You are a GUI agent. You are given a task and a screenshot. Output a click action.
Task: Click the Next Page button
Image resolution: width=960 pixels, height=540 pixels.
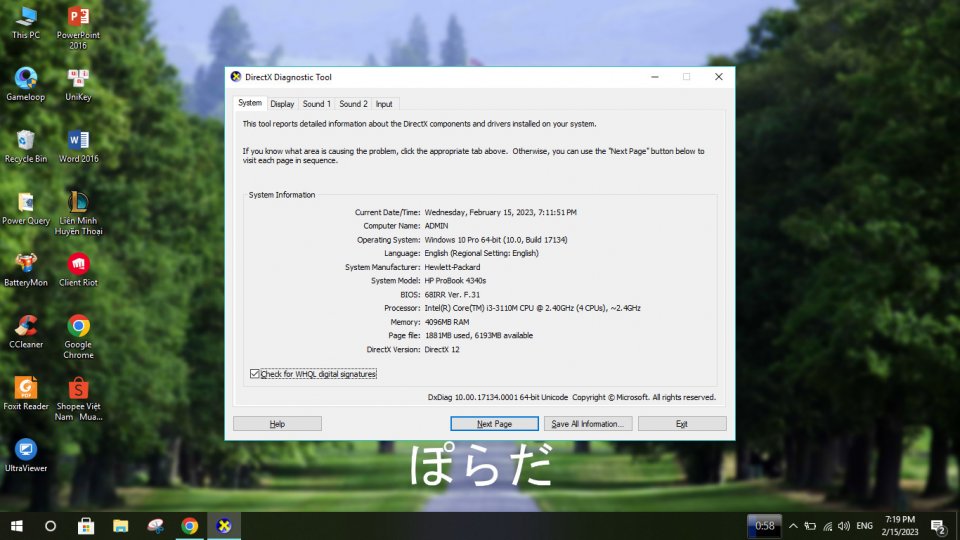pyautogui.click(x=494, y=424)
